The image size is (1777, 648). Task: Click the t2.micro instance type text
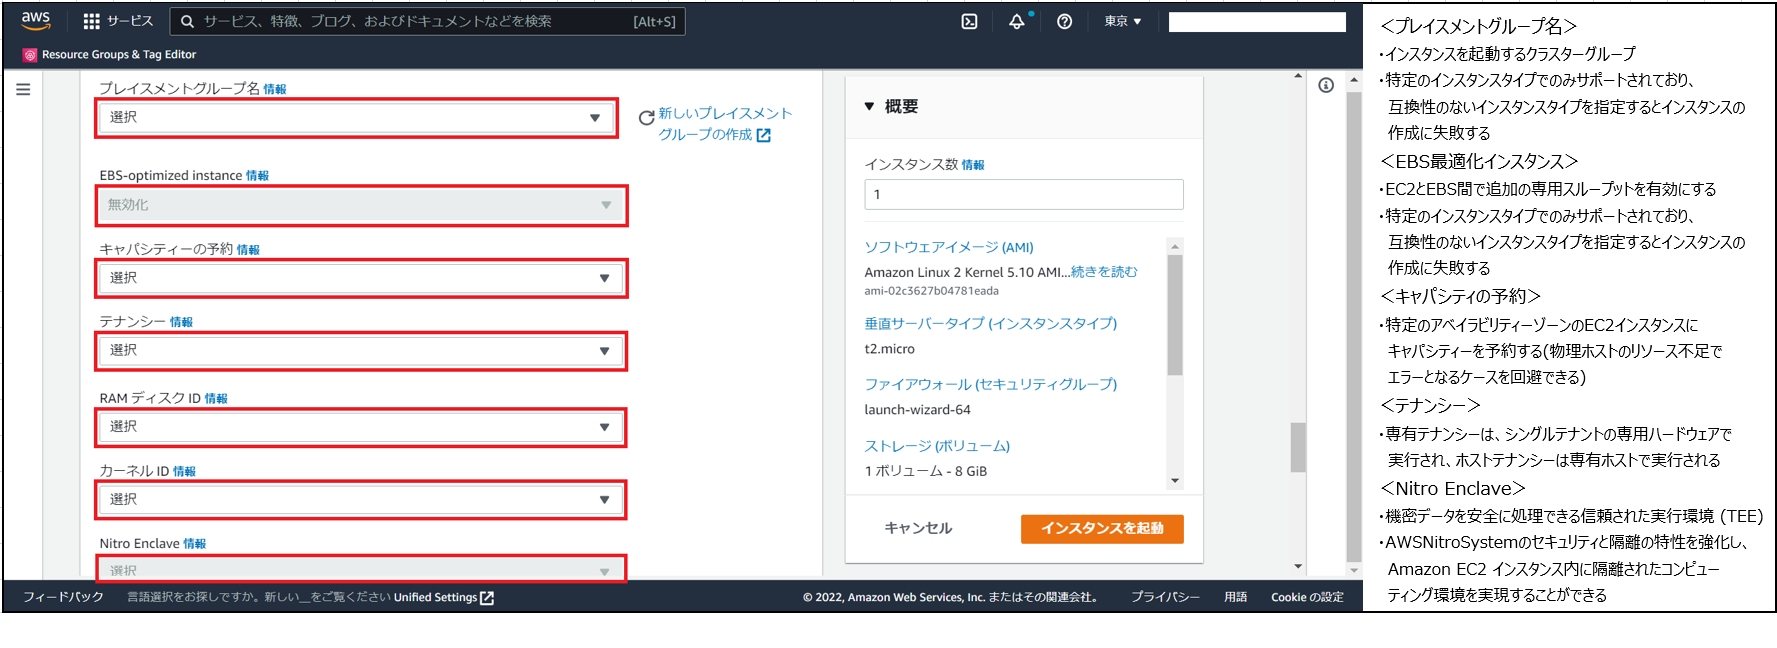click(889, 349)
